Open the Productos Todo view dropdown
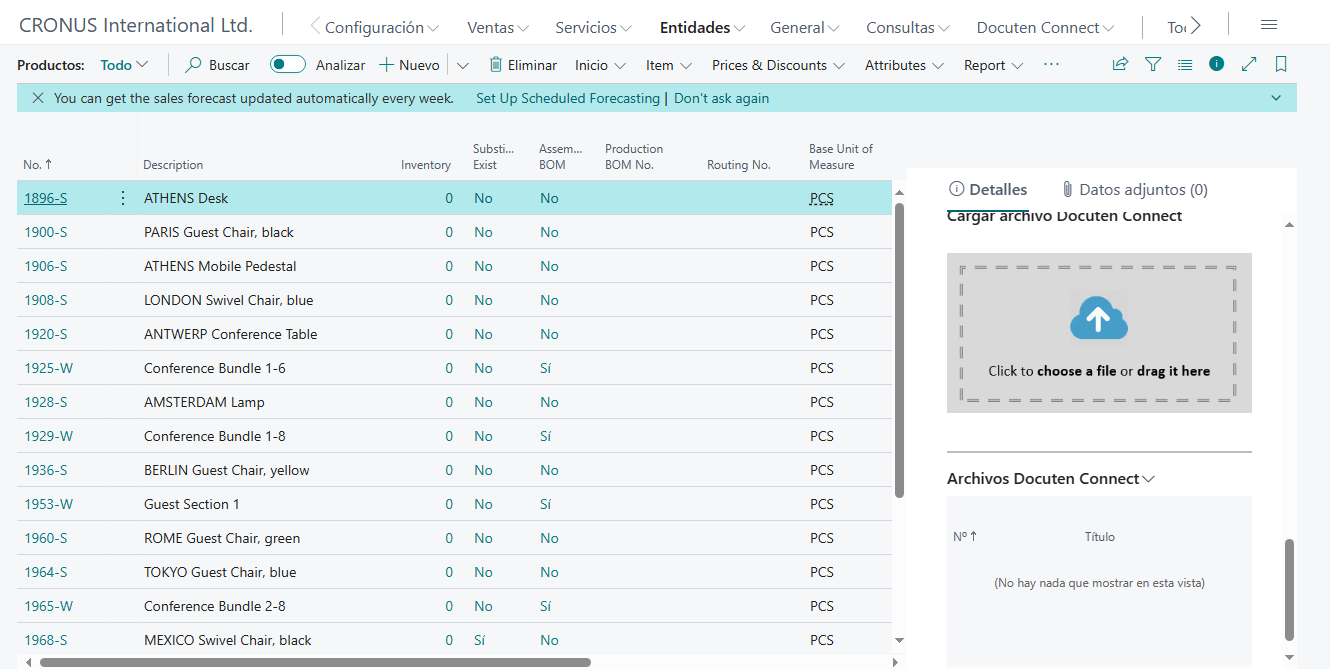The height and width of the screenshot is (669, 1330). [124, 65]
